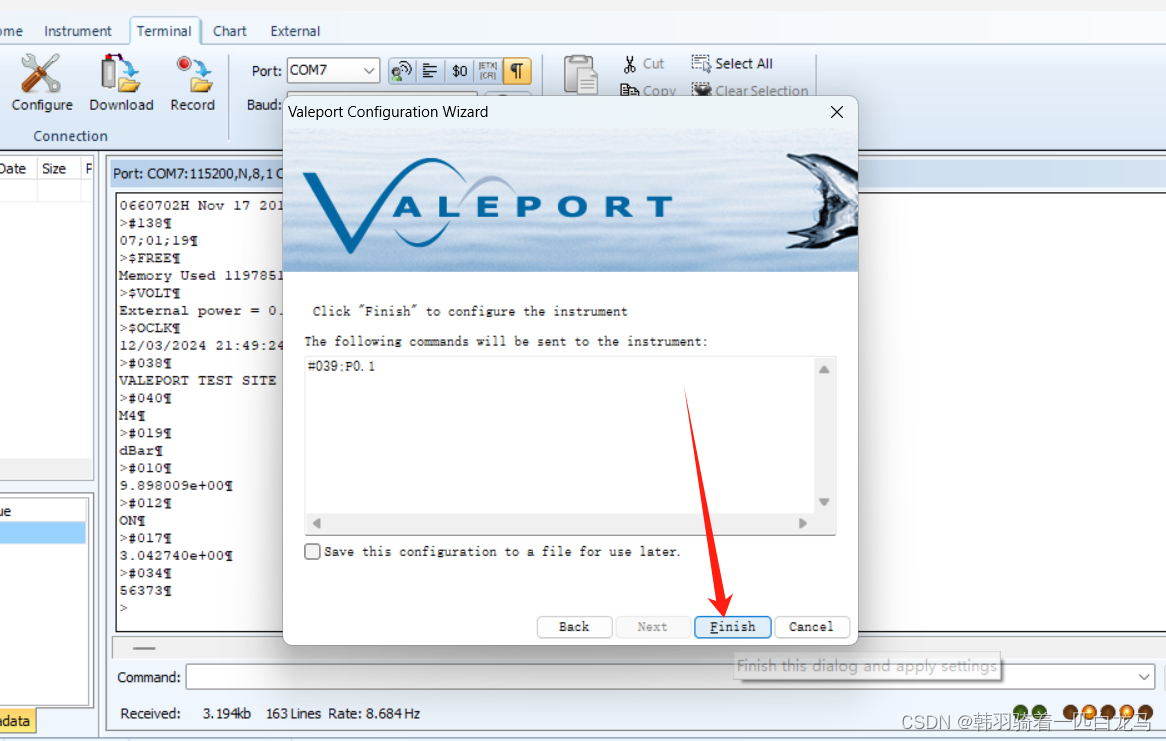Click the ON¶ terminal line
This screenshot has height=741, width=1166.
click(x=132, y=520)
